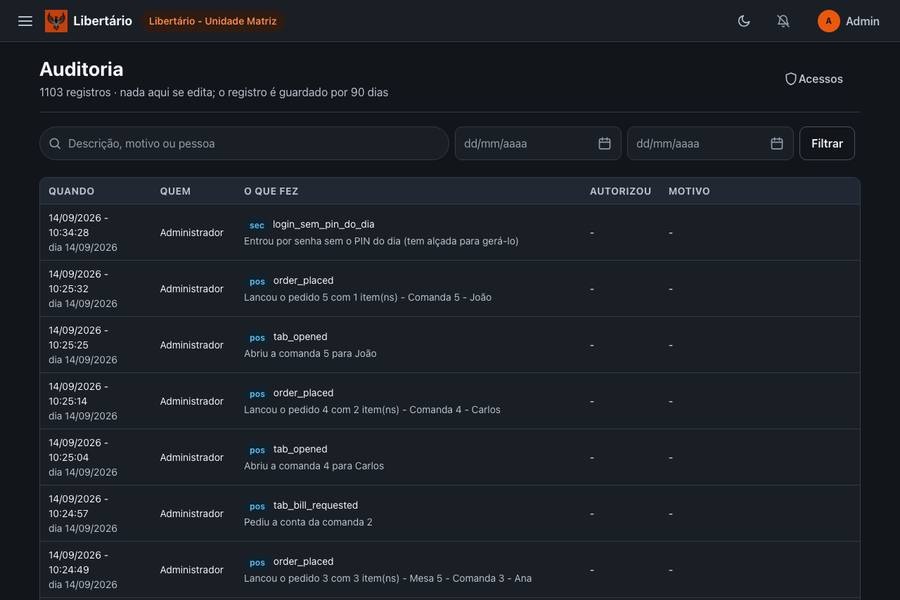Open the order_placed row for Comanda 5 - João

449,289
